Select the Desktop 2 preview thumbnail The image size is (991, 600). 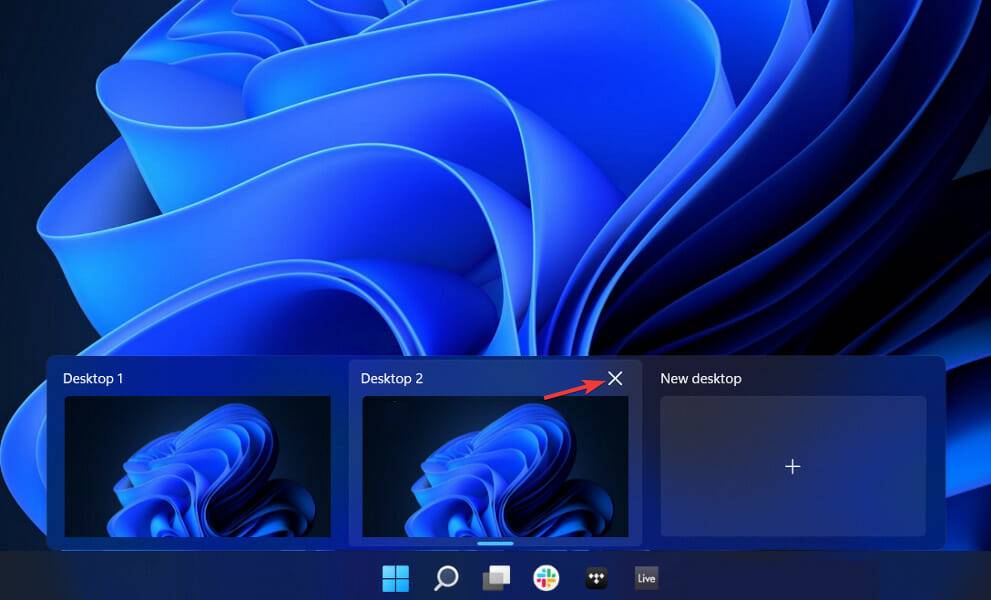click(x=495, y=466)
